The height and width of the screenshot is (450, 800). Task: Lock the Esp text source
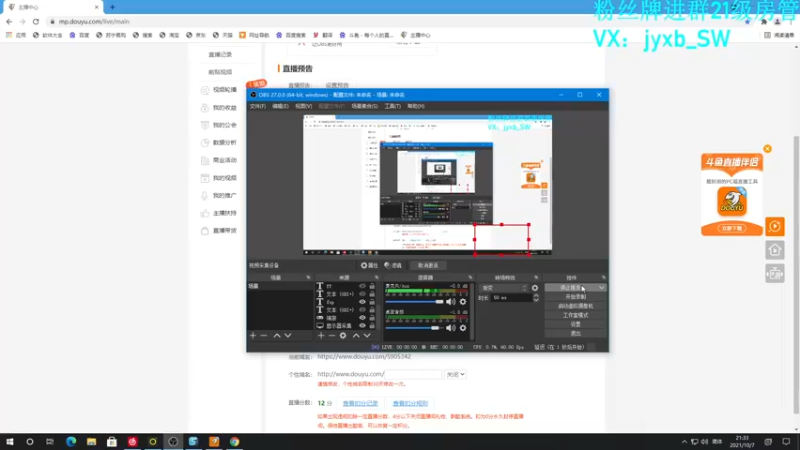[372, 302]
